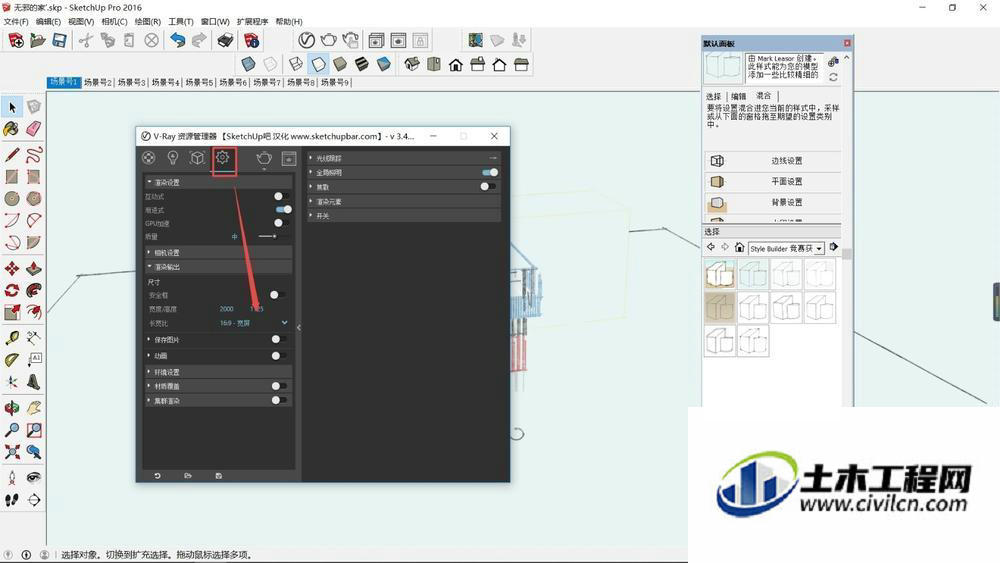
Task: Open the V-Ray Geometry cube tab
Action: click(197, 157)
